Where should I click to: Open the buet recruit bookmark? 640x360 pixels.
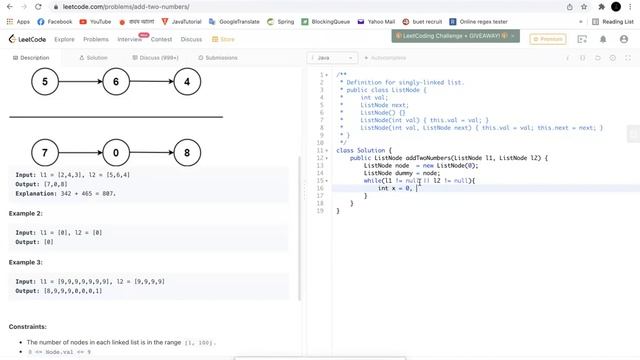point(422,22)
